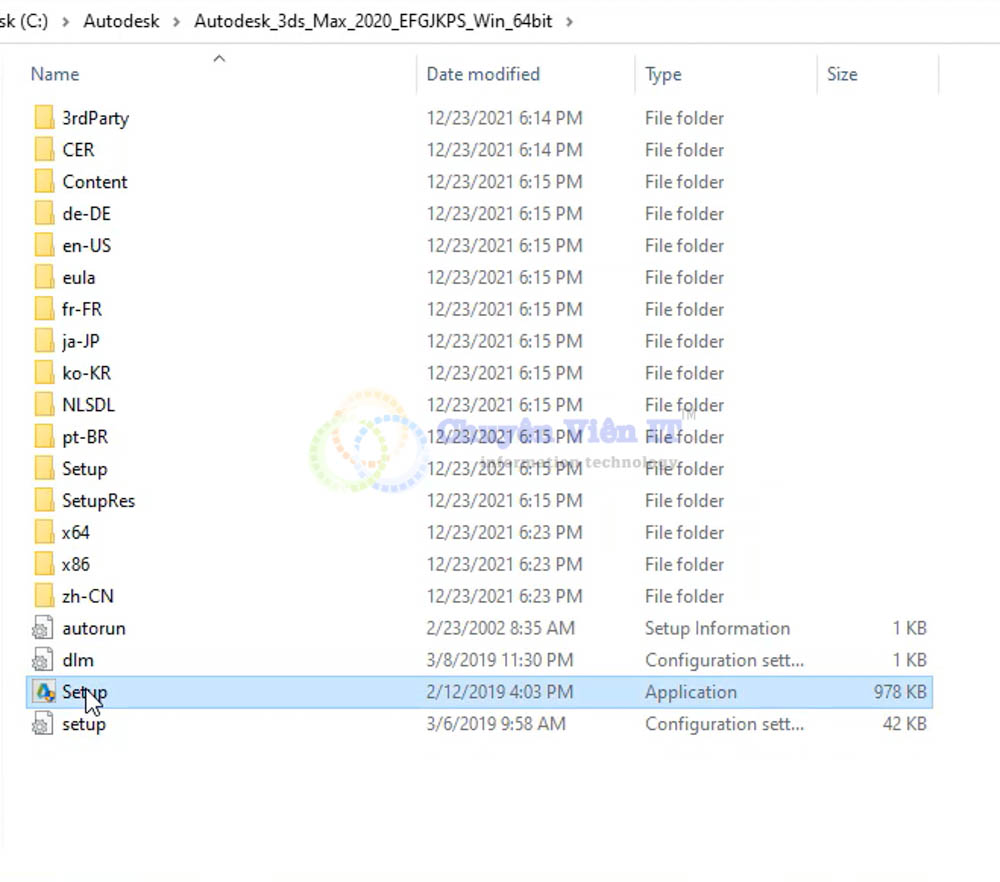Navigate to Autodesk in the address breadcrumb
This screenshot has width=1000, height=882.
point(121,21)
